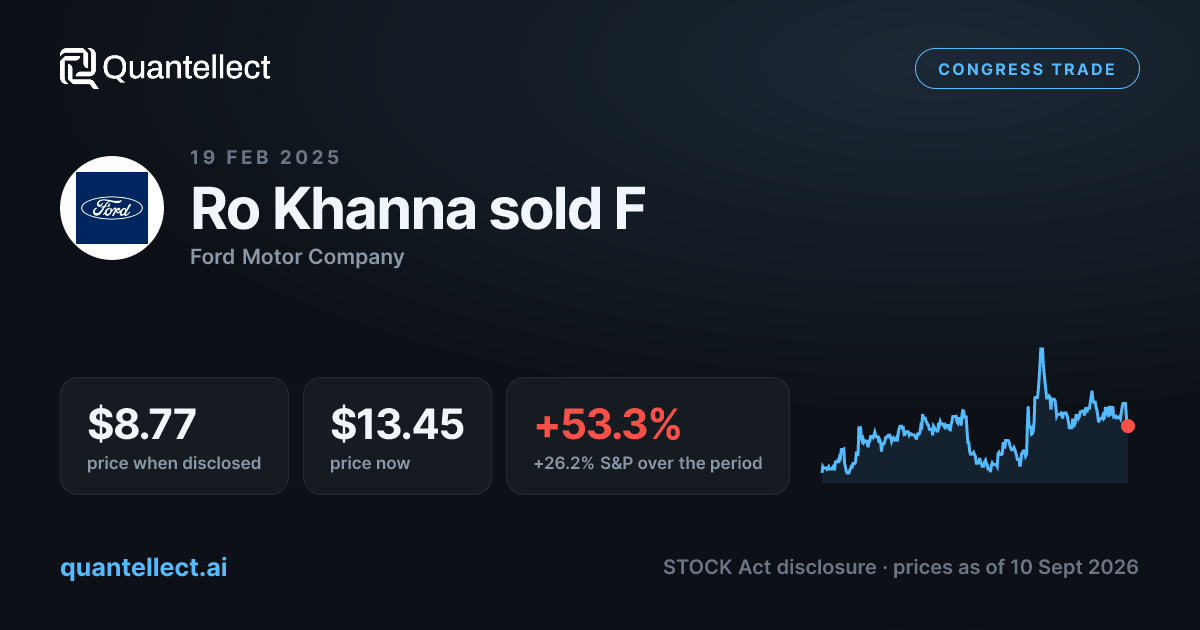Screen dimensions: 1200x630
Task: Click the CONGRESS TRADE badge
Action: coord(1027,69)
